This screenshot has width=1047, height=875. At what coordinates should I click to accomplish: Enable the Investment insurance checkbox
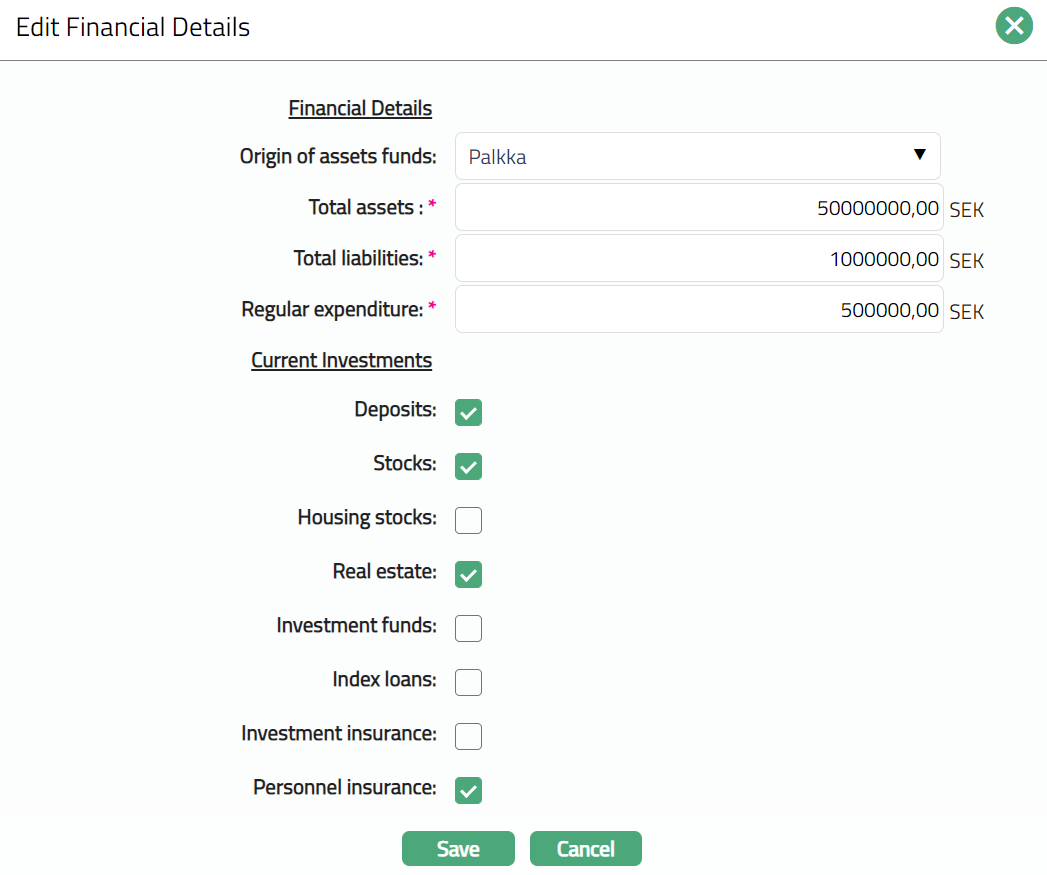click(468, 736)
